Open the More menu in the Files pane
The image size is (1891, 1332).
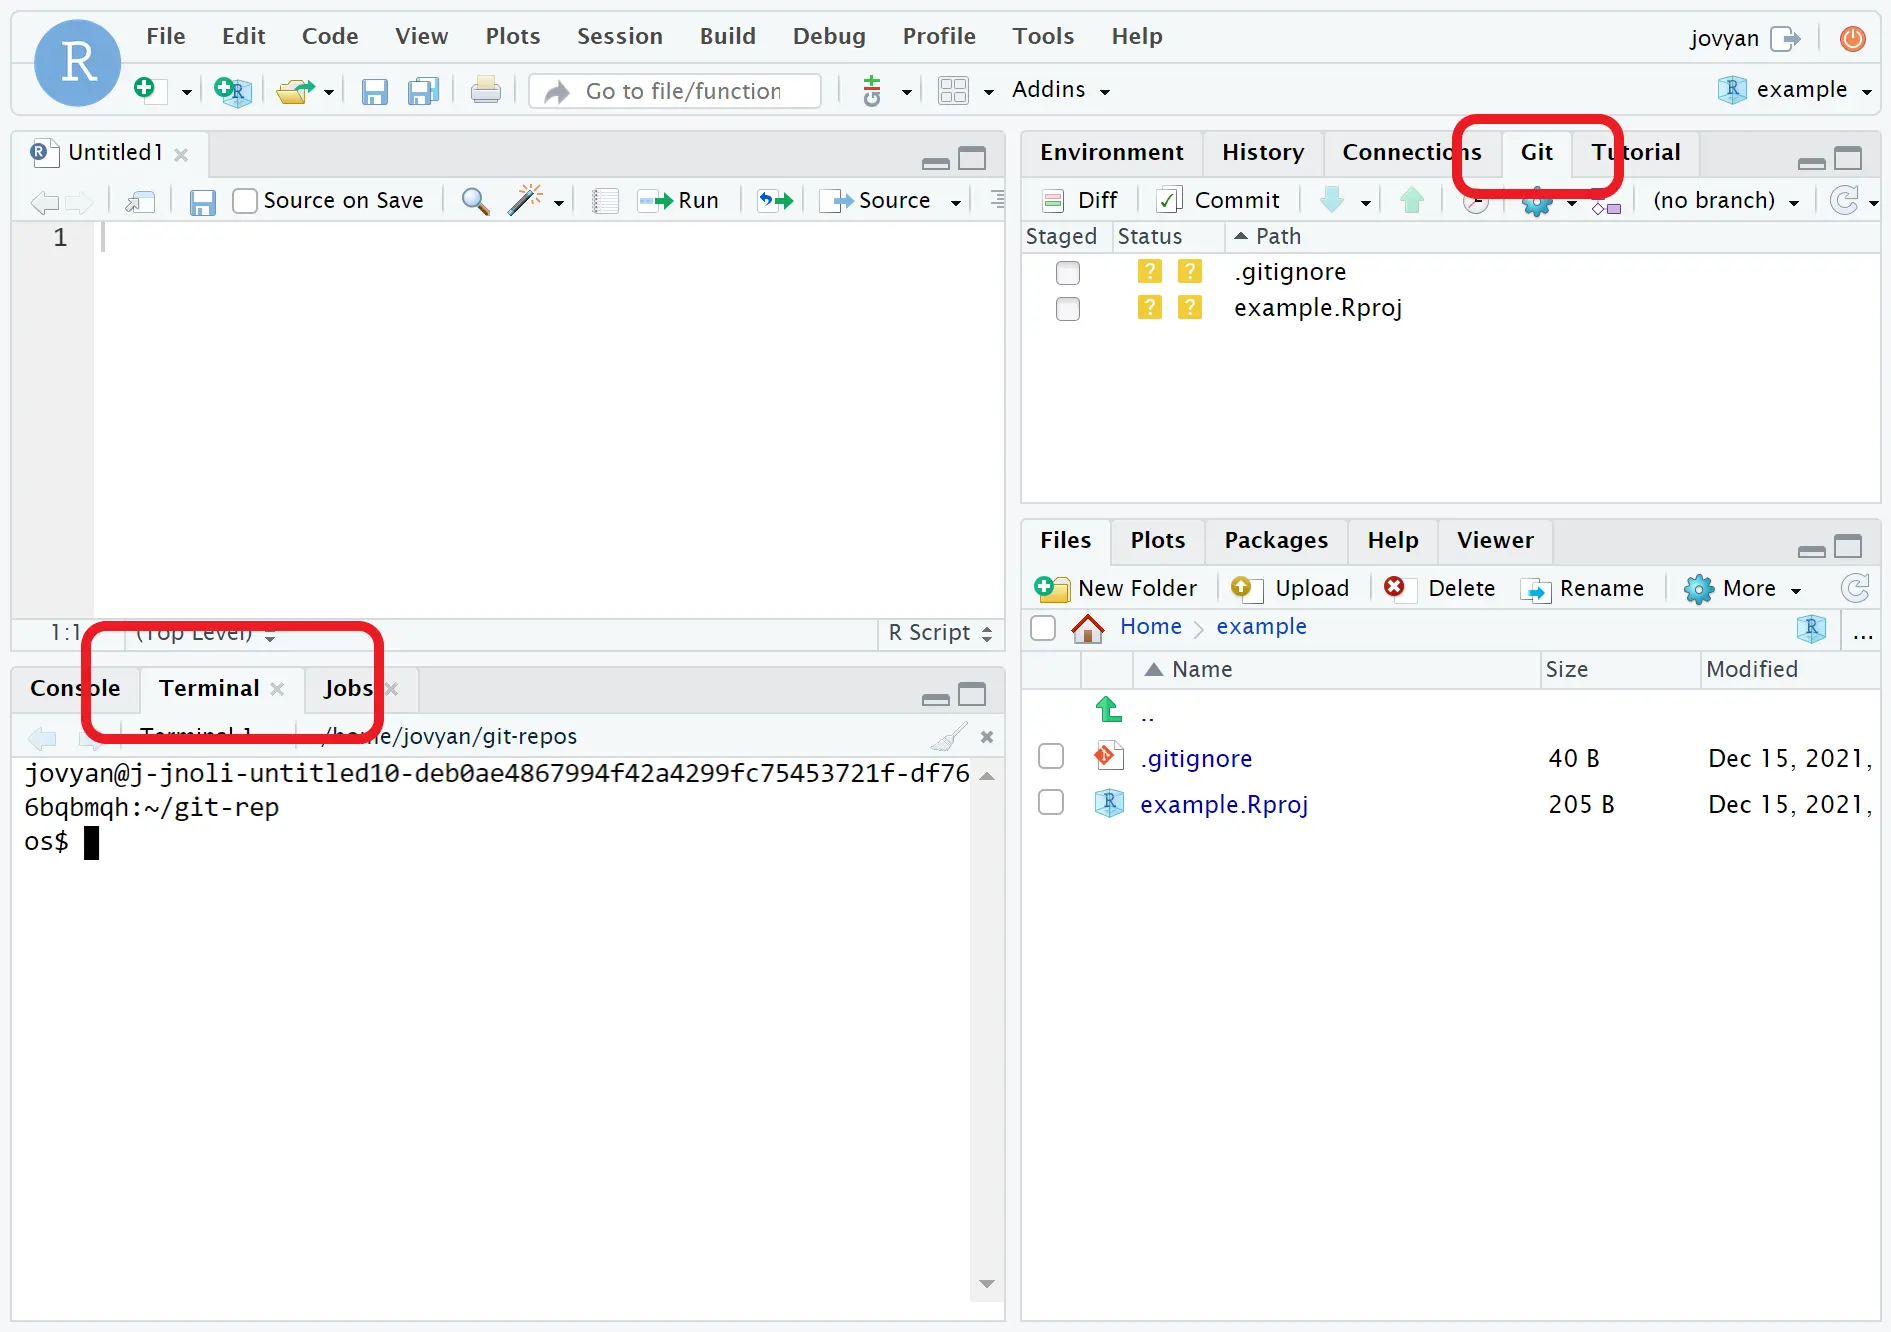[1743, 588]
